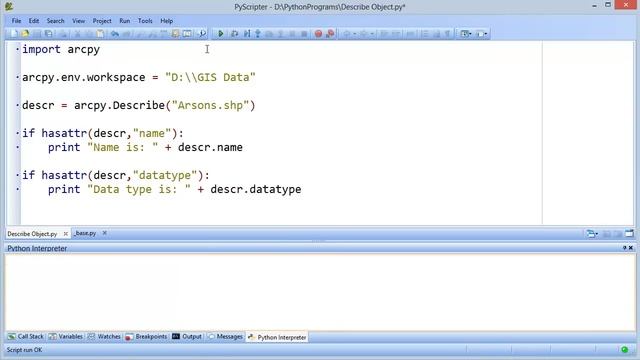Image resolution: width=640 pixels, height=360 pixels.
Task: Click the 'Script run OK' status text
Action: (24, 350)
